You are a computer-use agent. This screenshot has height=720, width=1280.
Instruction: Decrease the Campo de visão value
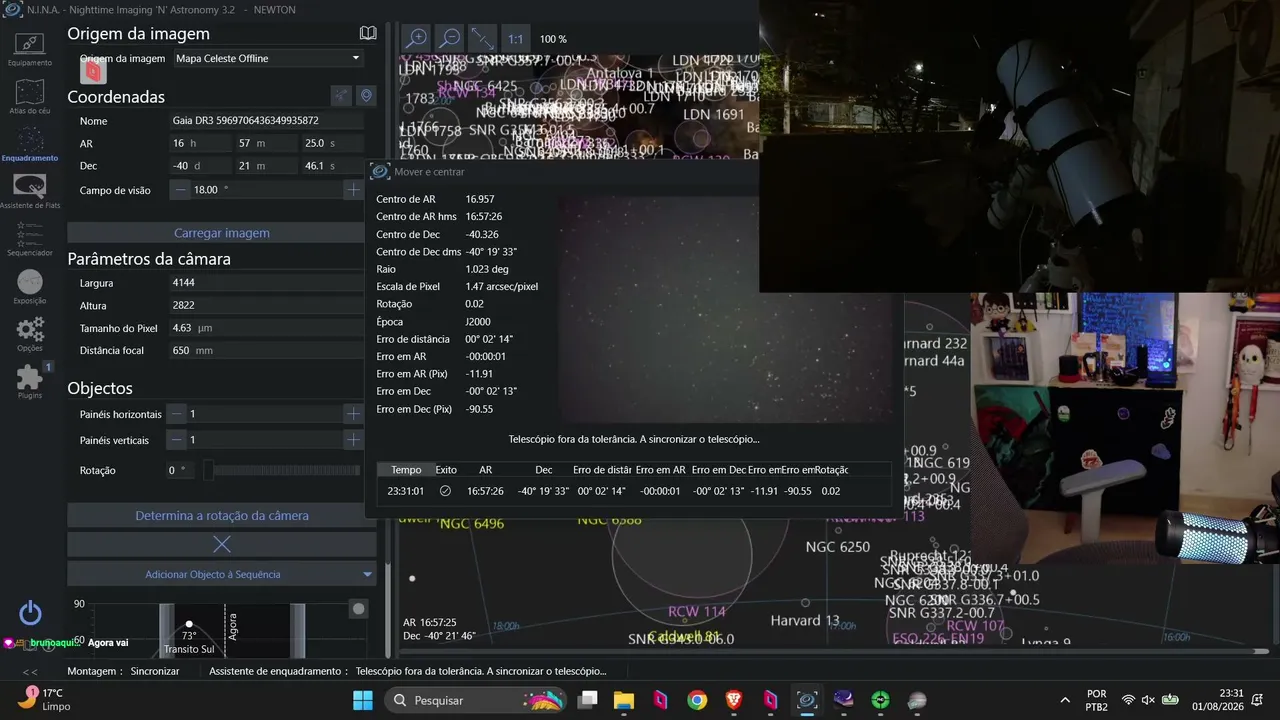point(179,190)
